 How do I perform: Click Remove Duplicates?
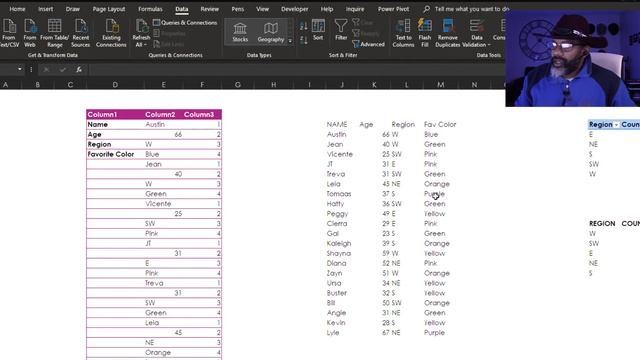(447, 33)
